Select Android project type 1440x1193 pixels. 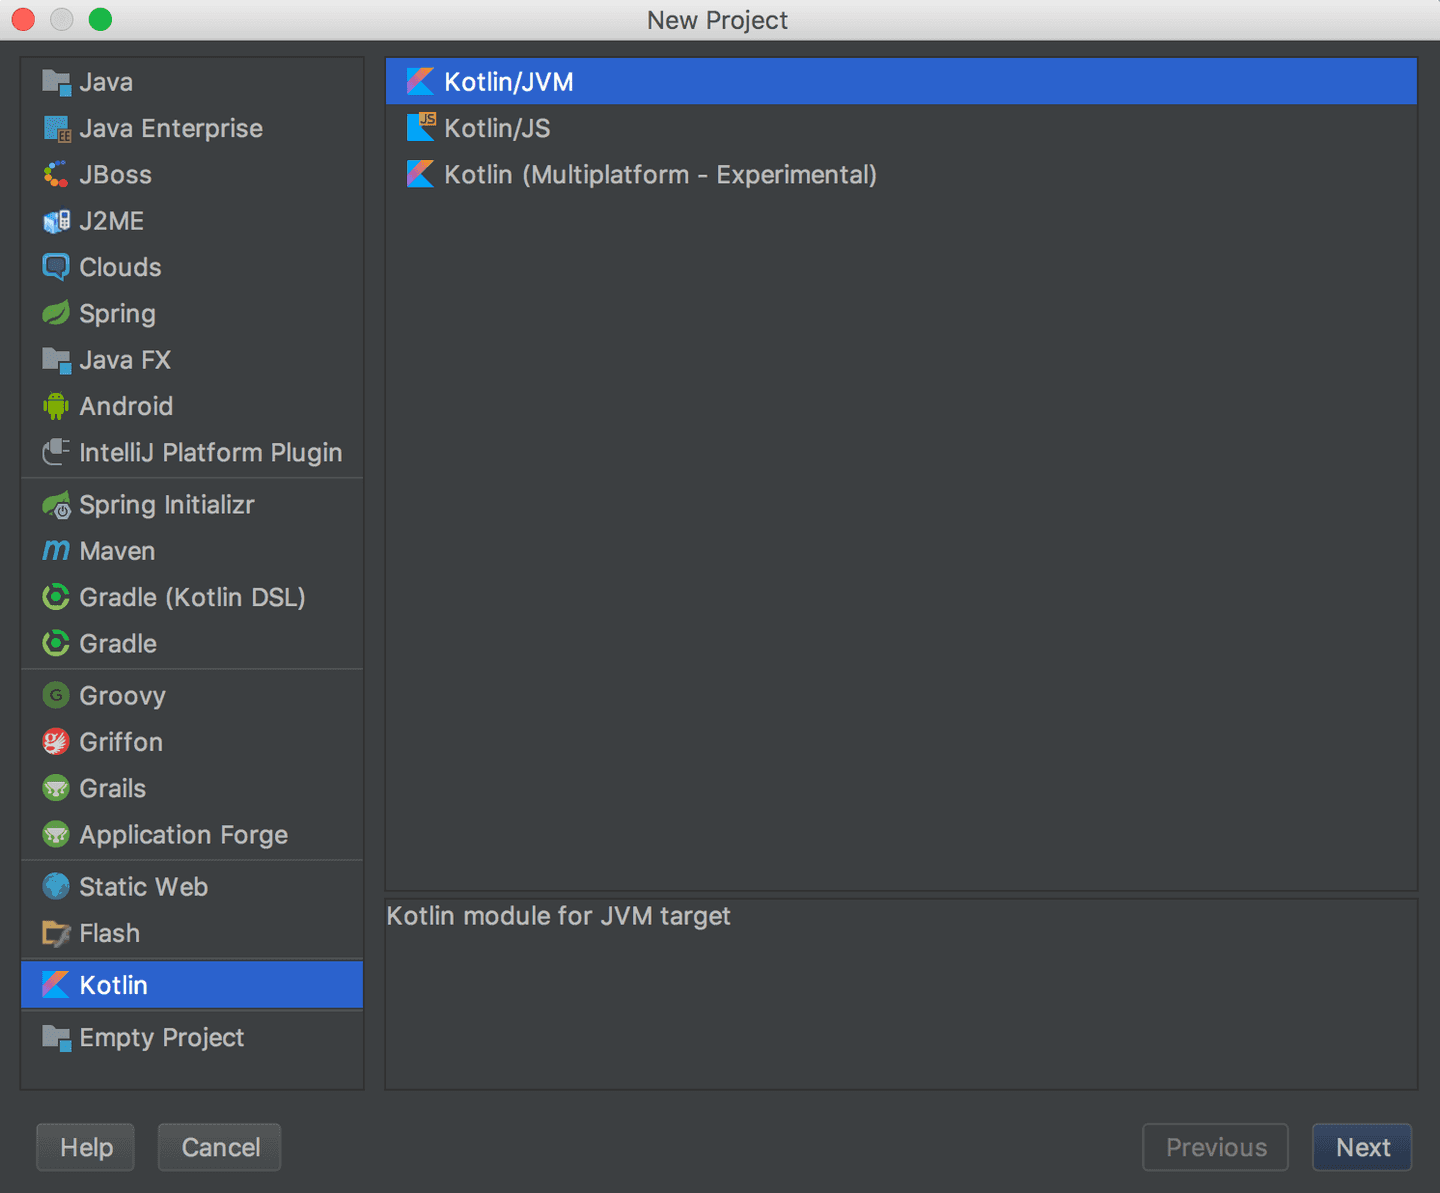126,406
